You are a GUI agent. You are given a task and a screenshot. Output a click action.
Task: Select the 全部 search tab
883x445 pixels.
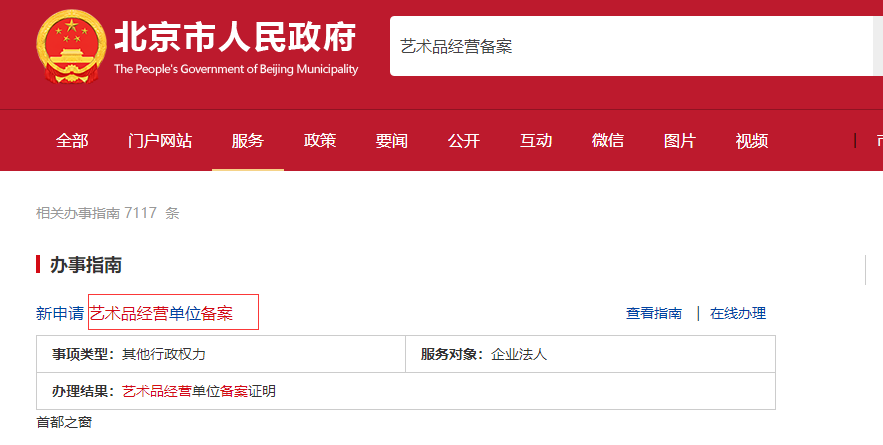[72, 141]
